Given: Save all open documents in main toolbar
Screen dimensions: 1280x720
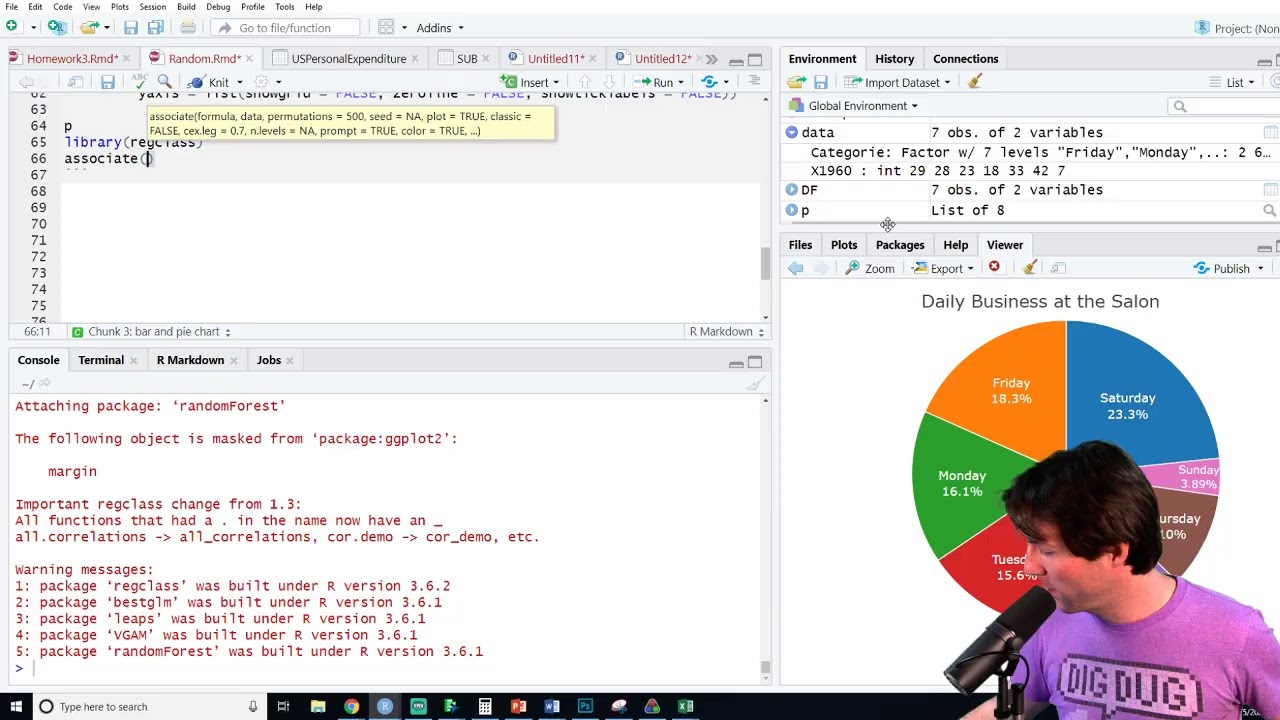Looking at the screenshot, I should point(155,27).
